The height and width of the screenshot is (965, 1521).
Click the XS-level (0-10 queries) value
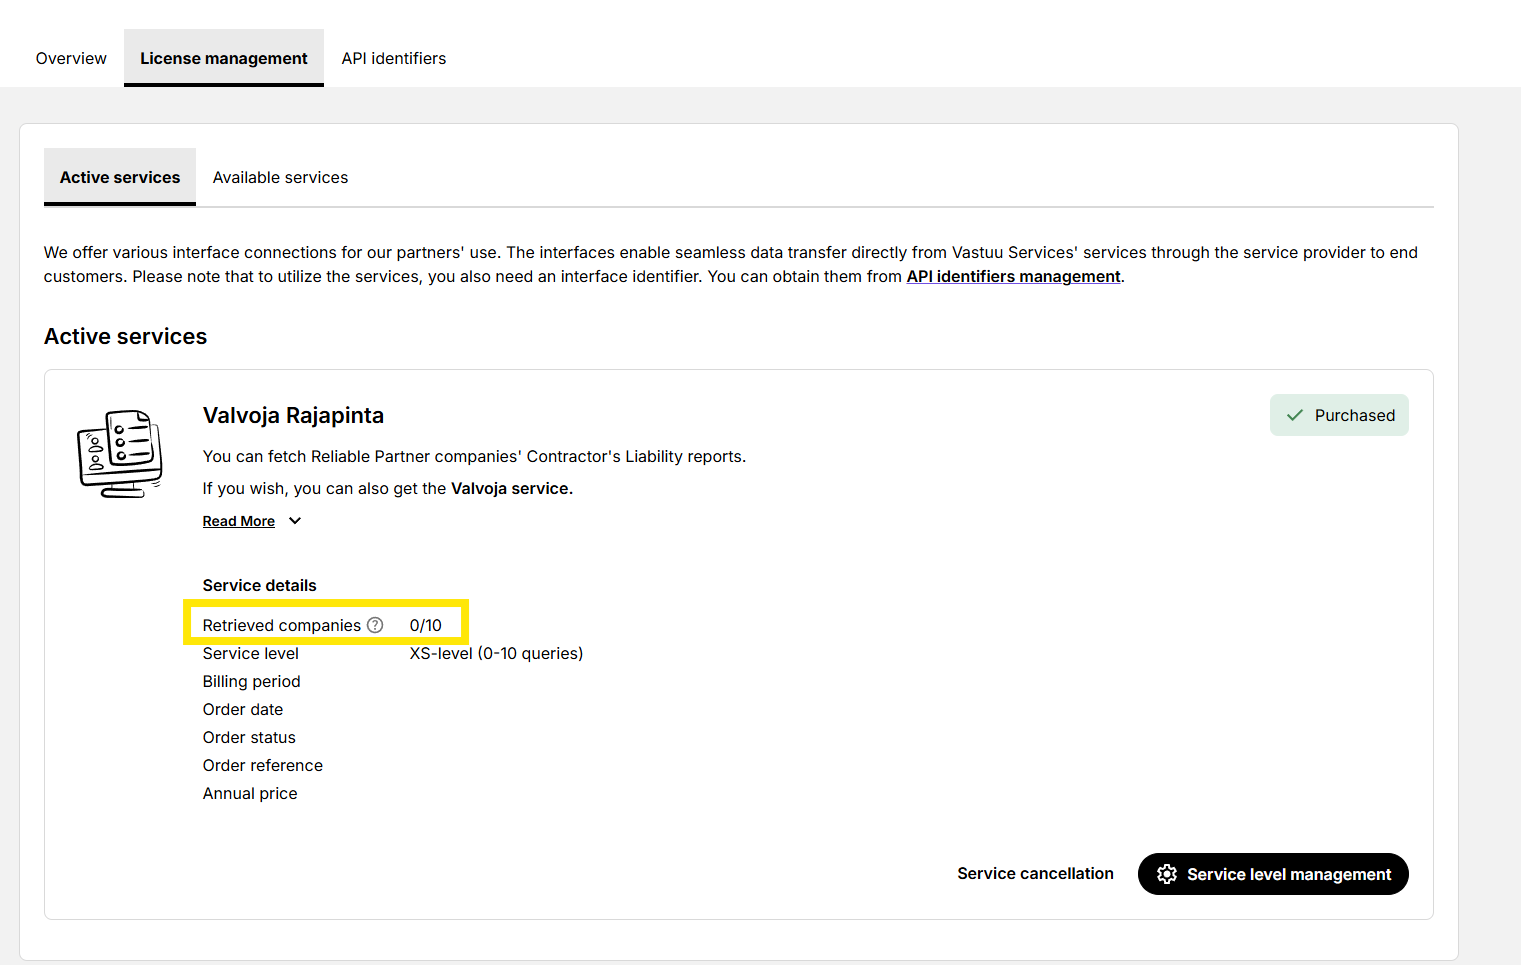pyautogui.click(x=496, y=653)
